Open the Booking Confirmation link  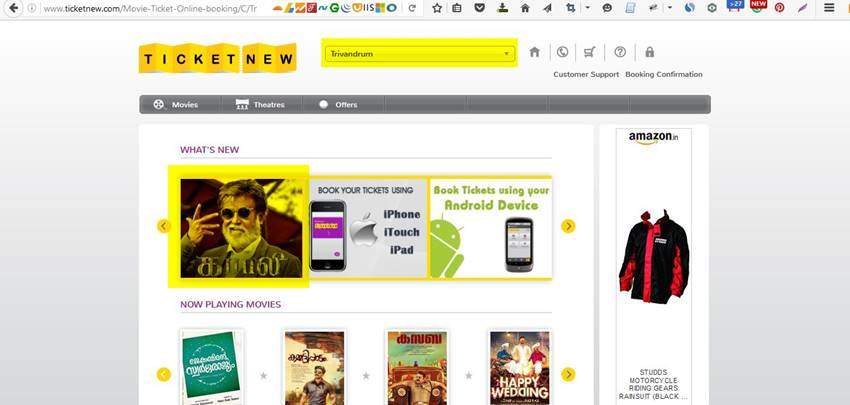pyautogui.click(x=664, y=74)
